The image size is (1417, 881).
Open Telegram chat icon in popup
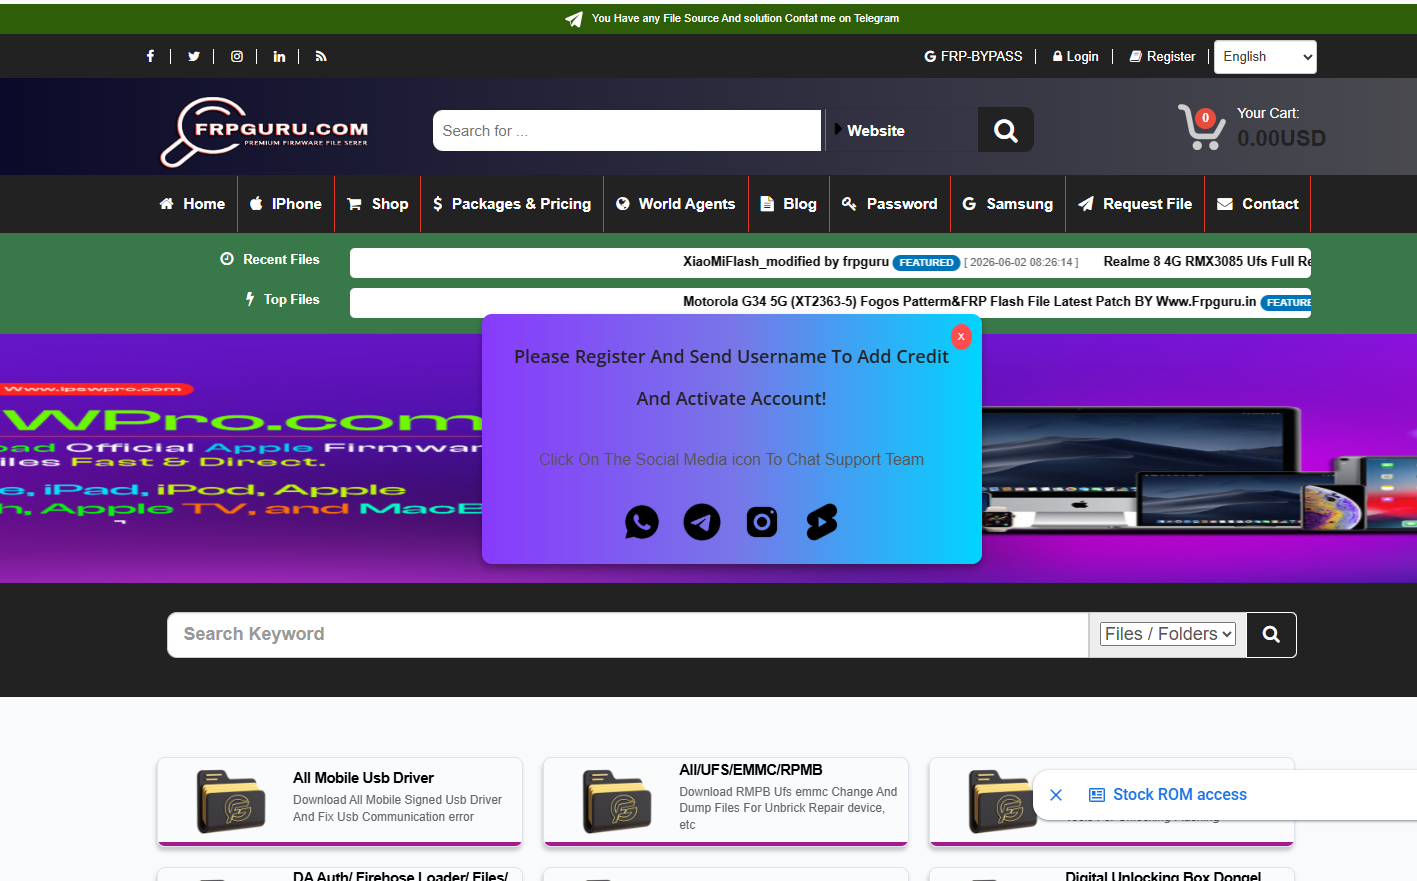(x=702, y=522)
